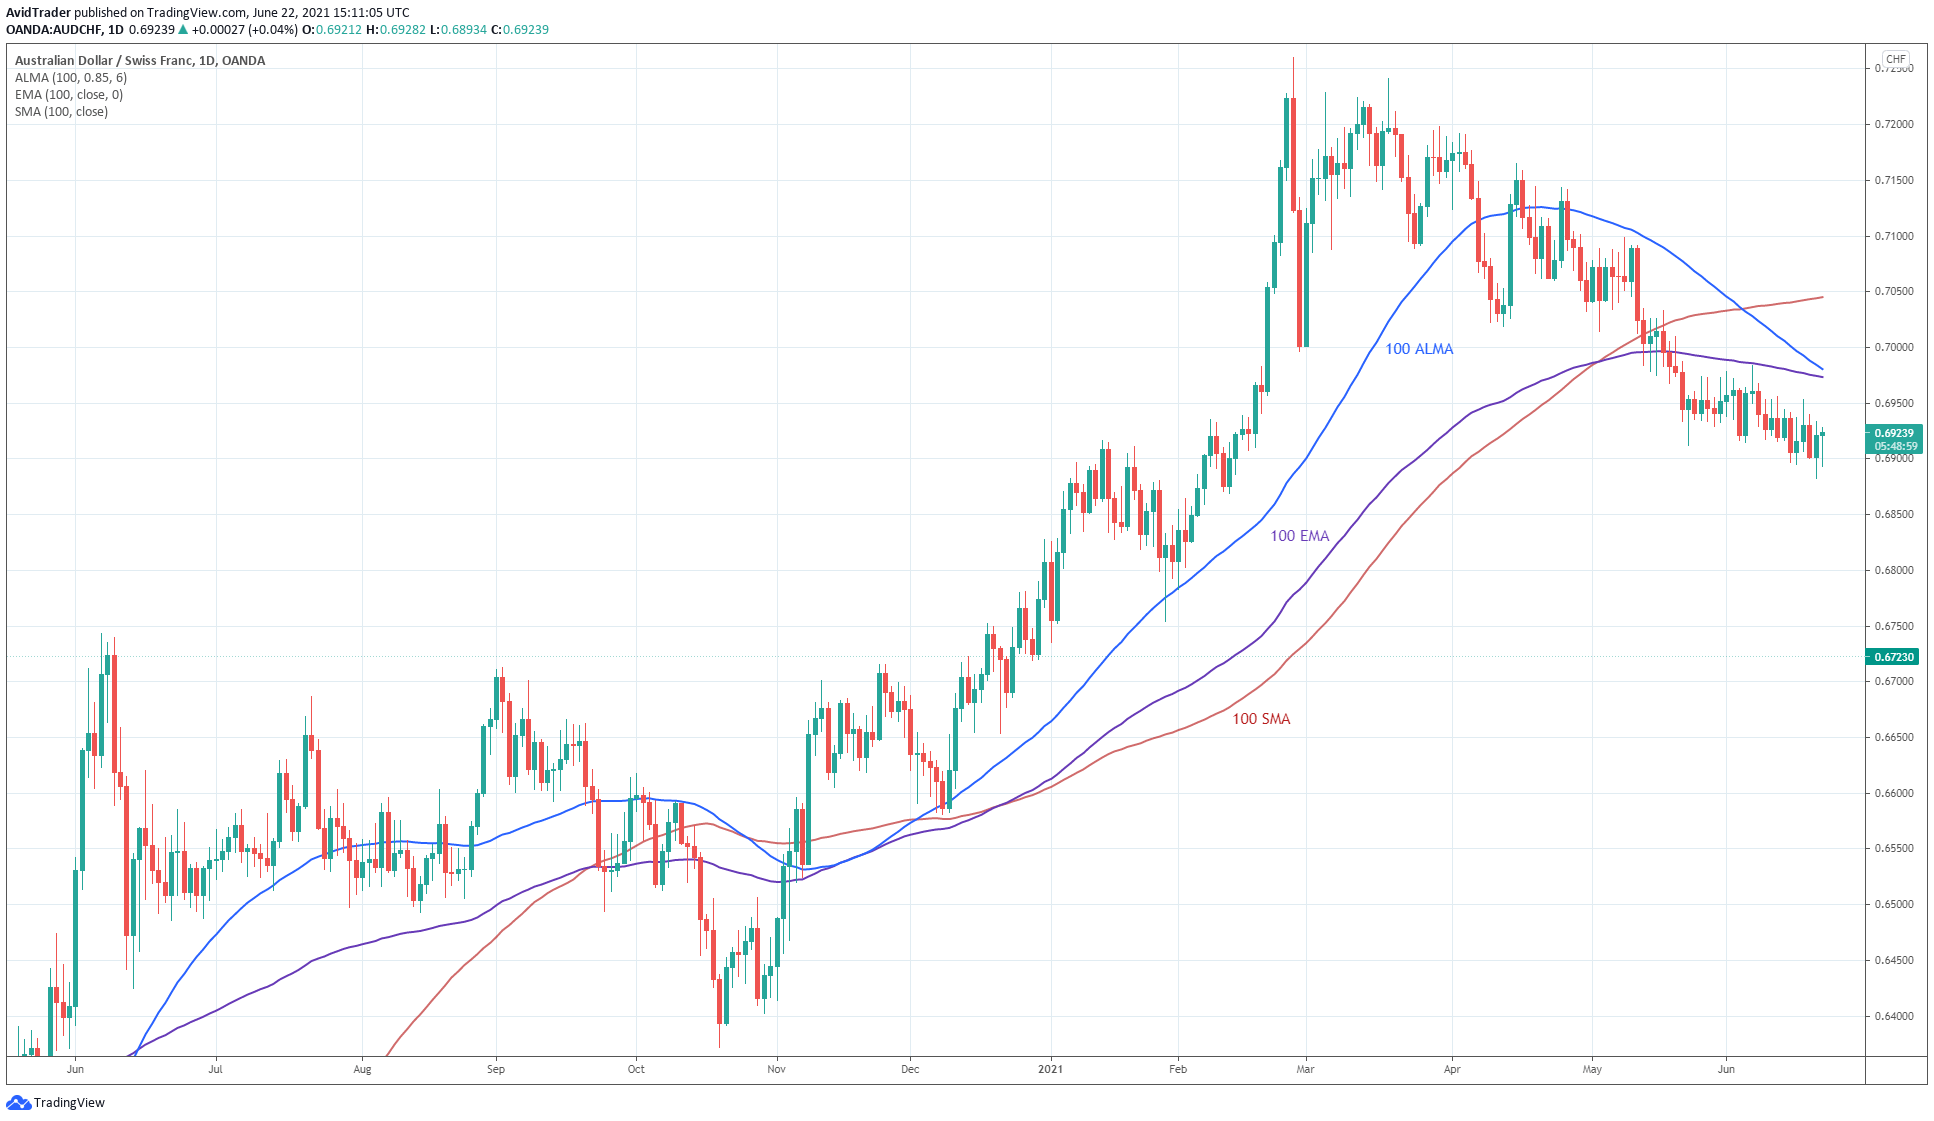1934x1121 pixels.
Task: Click the TradingView logo icon
Action: [18, 1102]
